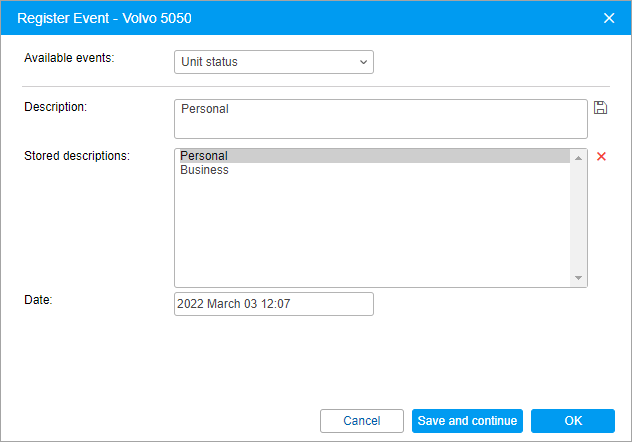Image resolution: width=632 pixels, height=442 pixels.
Task: Click Save and continue
Action: click(x=467, y=421)
